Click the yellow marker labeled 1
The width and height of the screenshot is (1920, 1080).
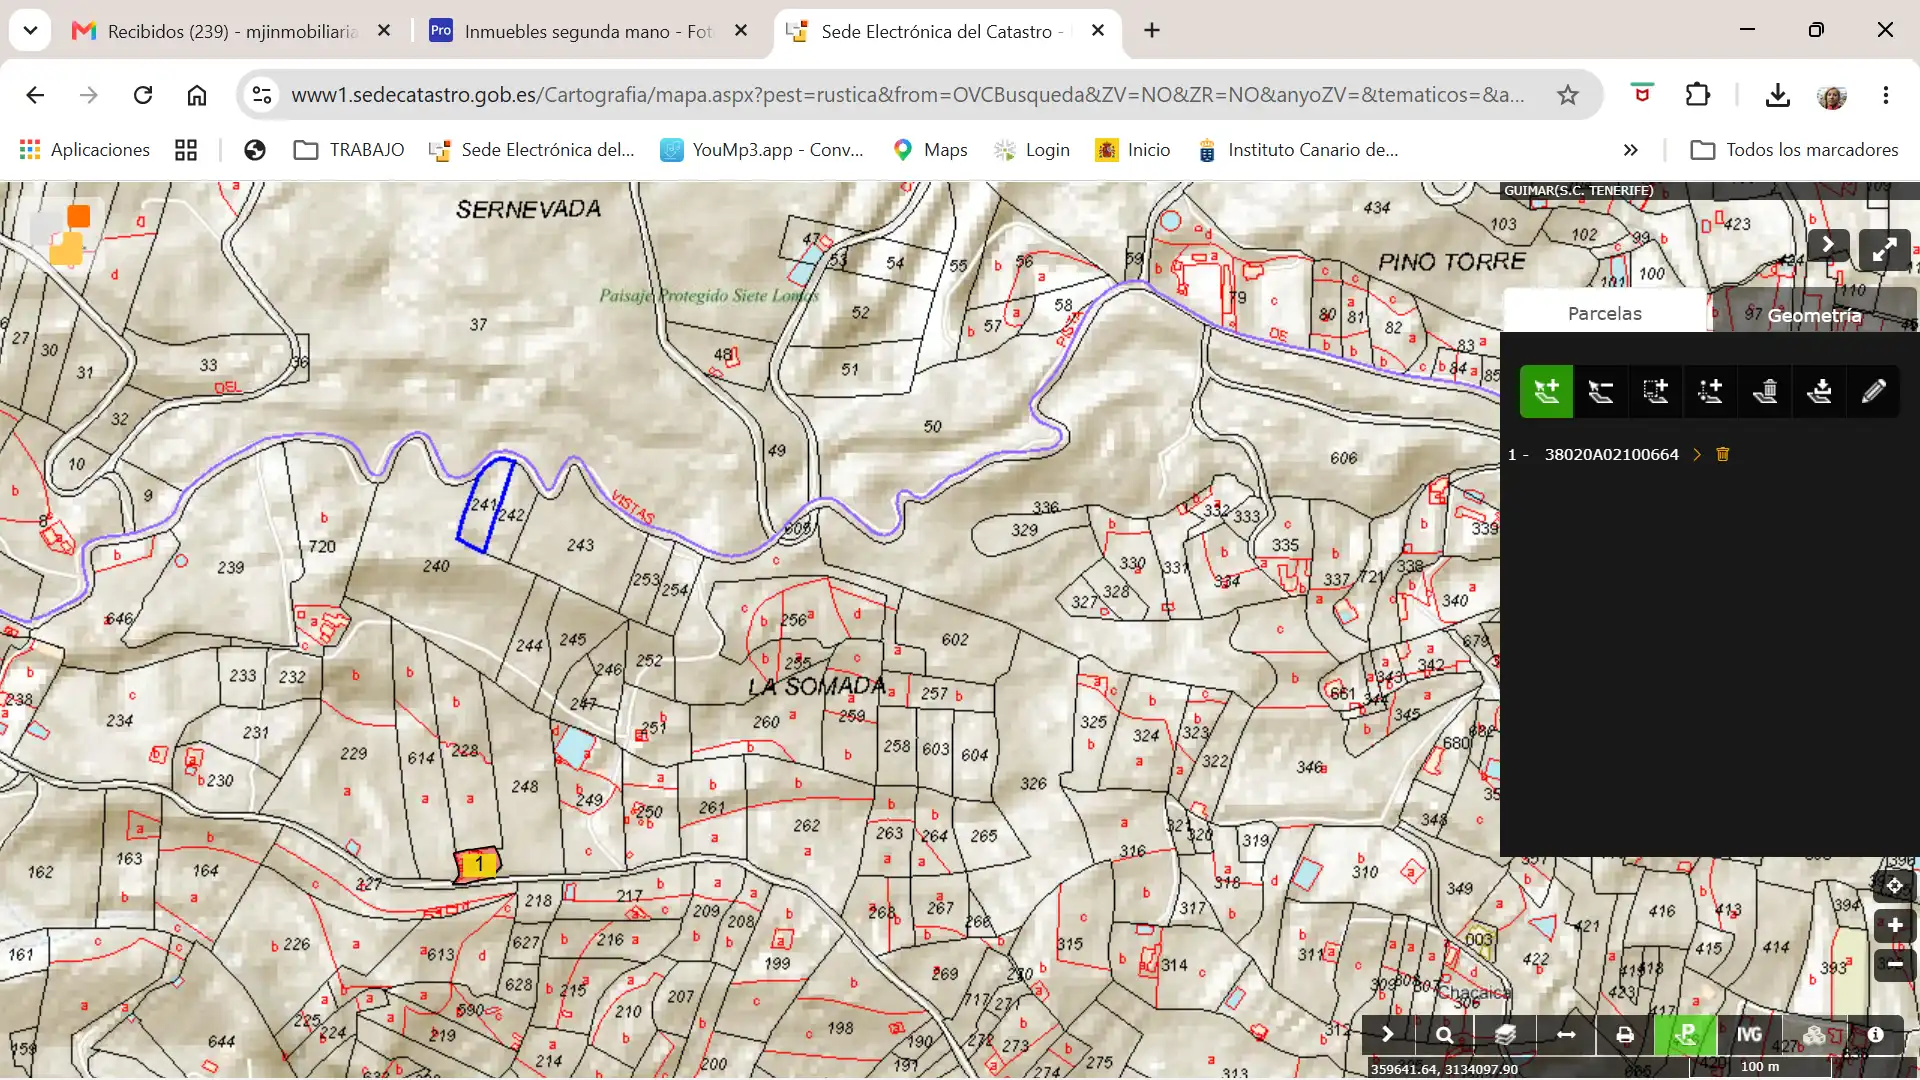click(x=478, y=864)
